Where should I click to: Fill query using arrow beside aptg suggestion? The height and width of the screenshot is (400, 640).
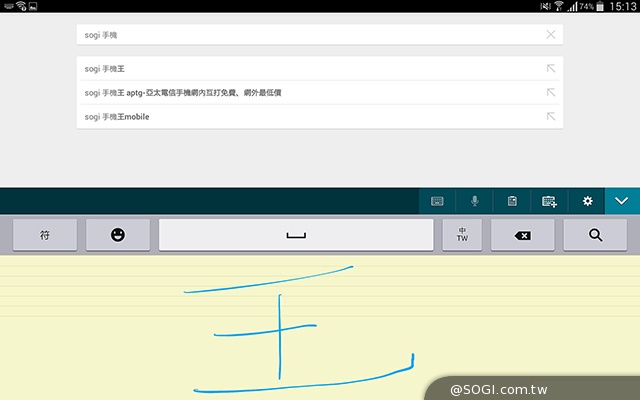[550, 93]
